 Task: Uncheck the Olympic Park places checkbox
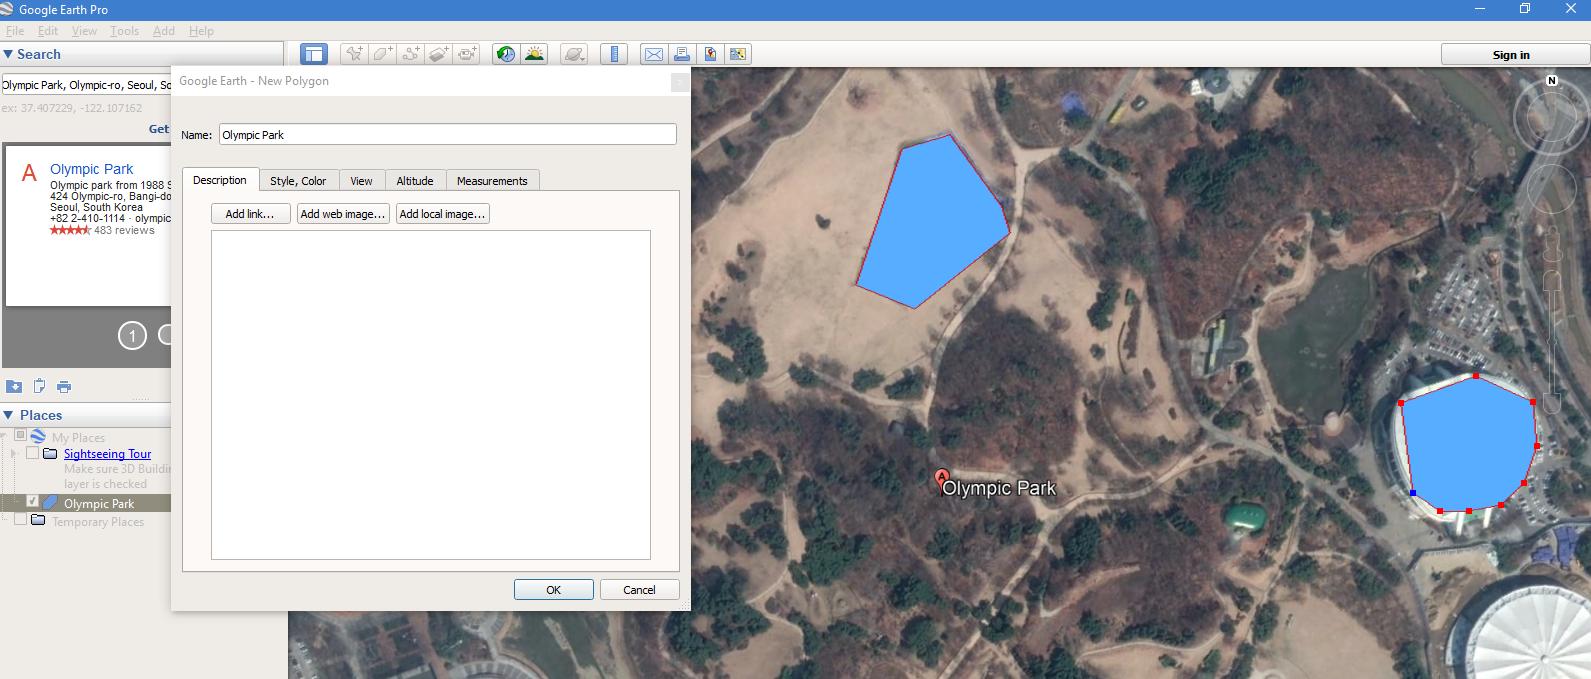(x=32, y=502)
